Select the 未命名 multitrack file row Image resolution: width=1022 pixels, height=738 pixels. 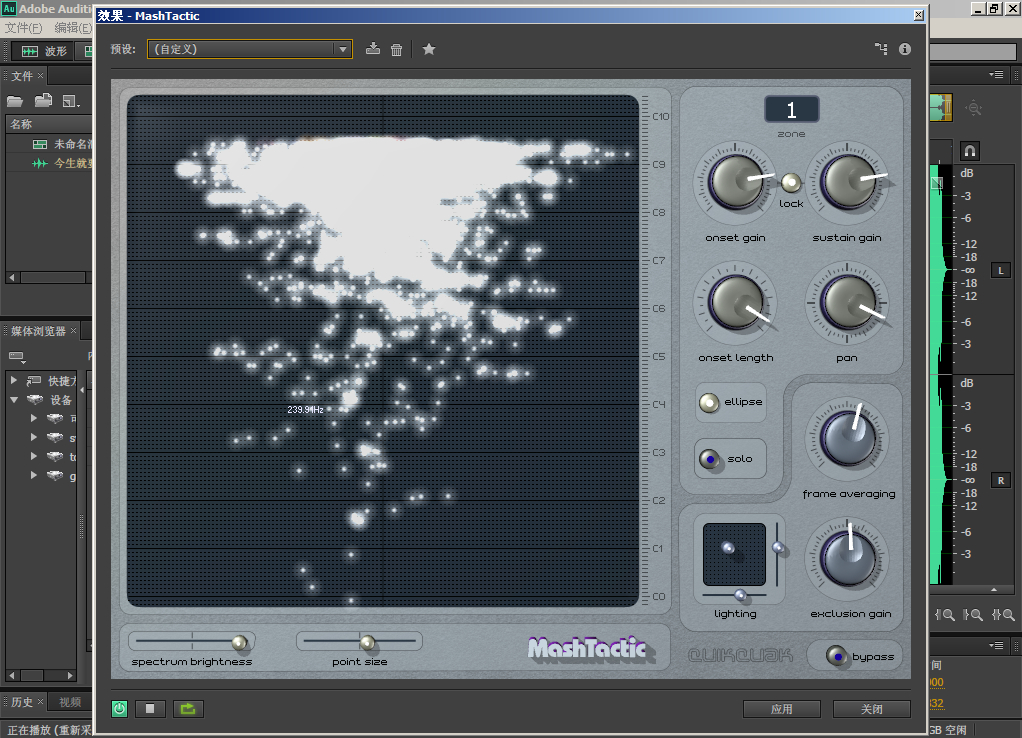(x=51, y=144)
